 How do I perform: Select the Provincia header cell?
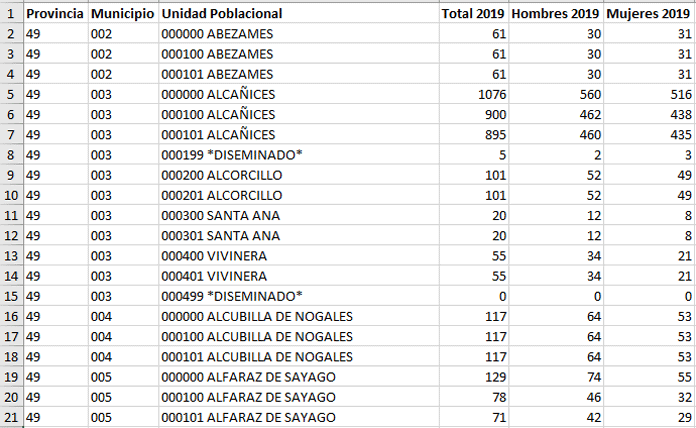56,13
